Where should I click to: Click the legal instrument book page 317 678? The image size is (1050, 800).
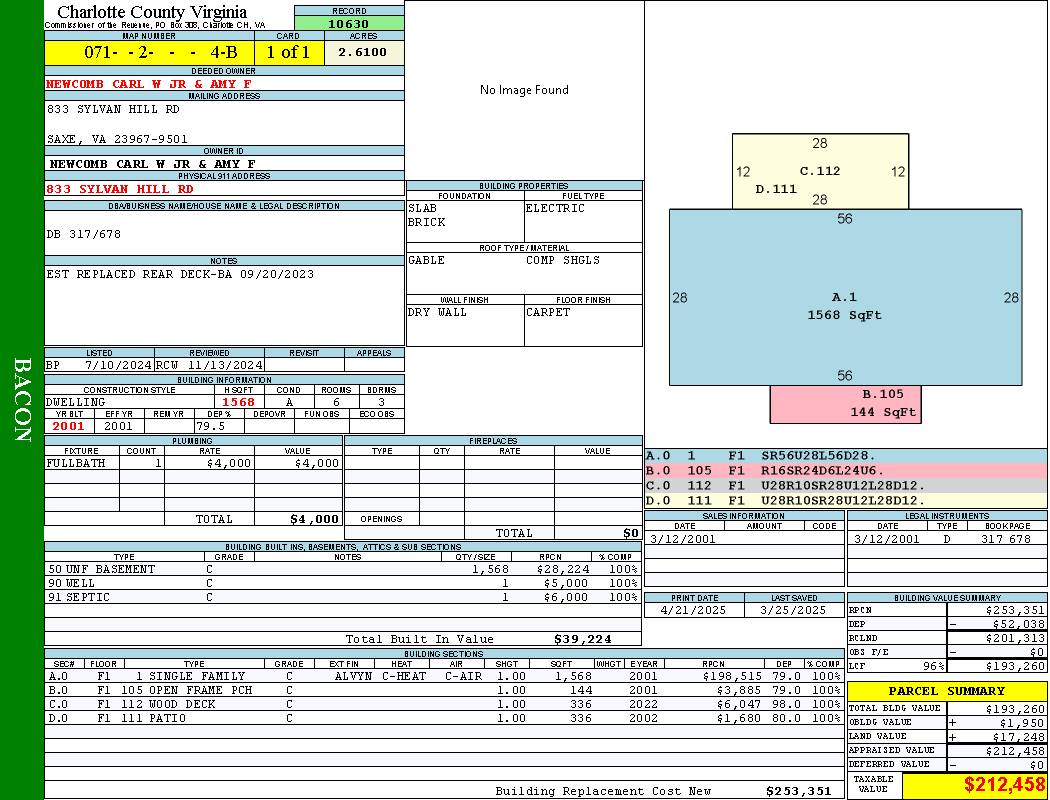click(1005, 539)
